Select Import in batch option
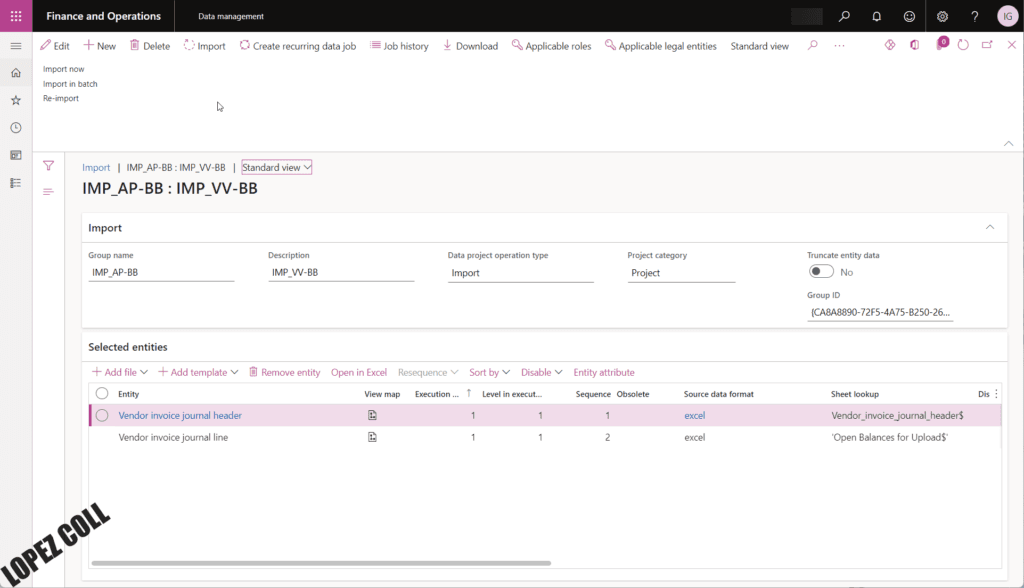The width and height of the screenshot is (1024, 588). tap(70, 84)
